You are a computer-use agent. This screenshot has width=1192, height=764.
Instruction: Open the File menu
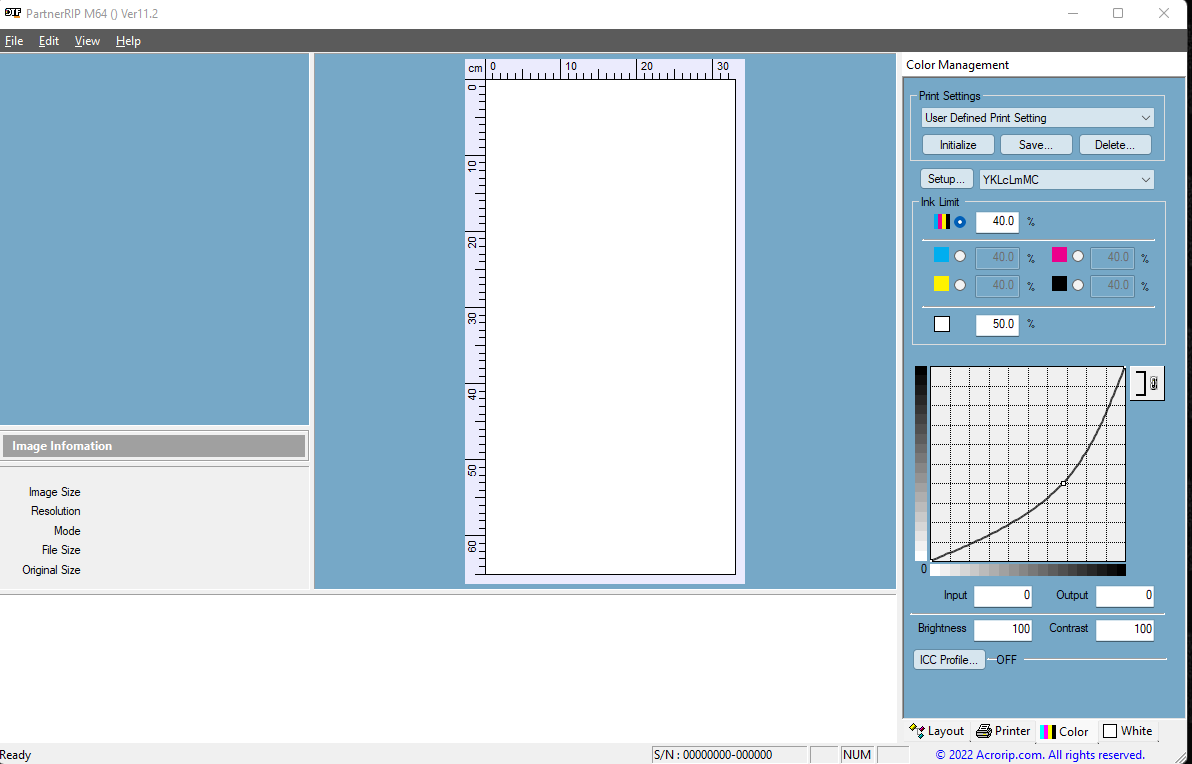[14, 41]
